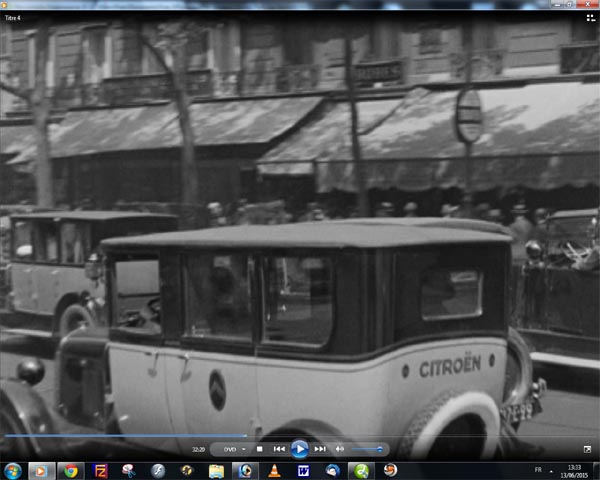
Task: Click the Play button in media controls
Action: tap(300, 449)
